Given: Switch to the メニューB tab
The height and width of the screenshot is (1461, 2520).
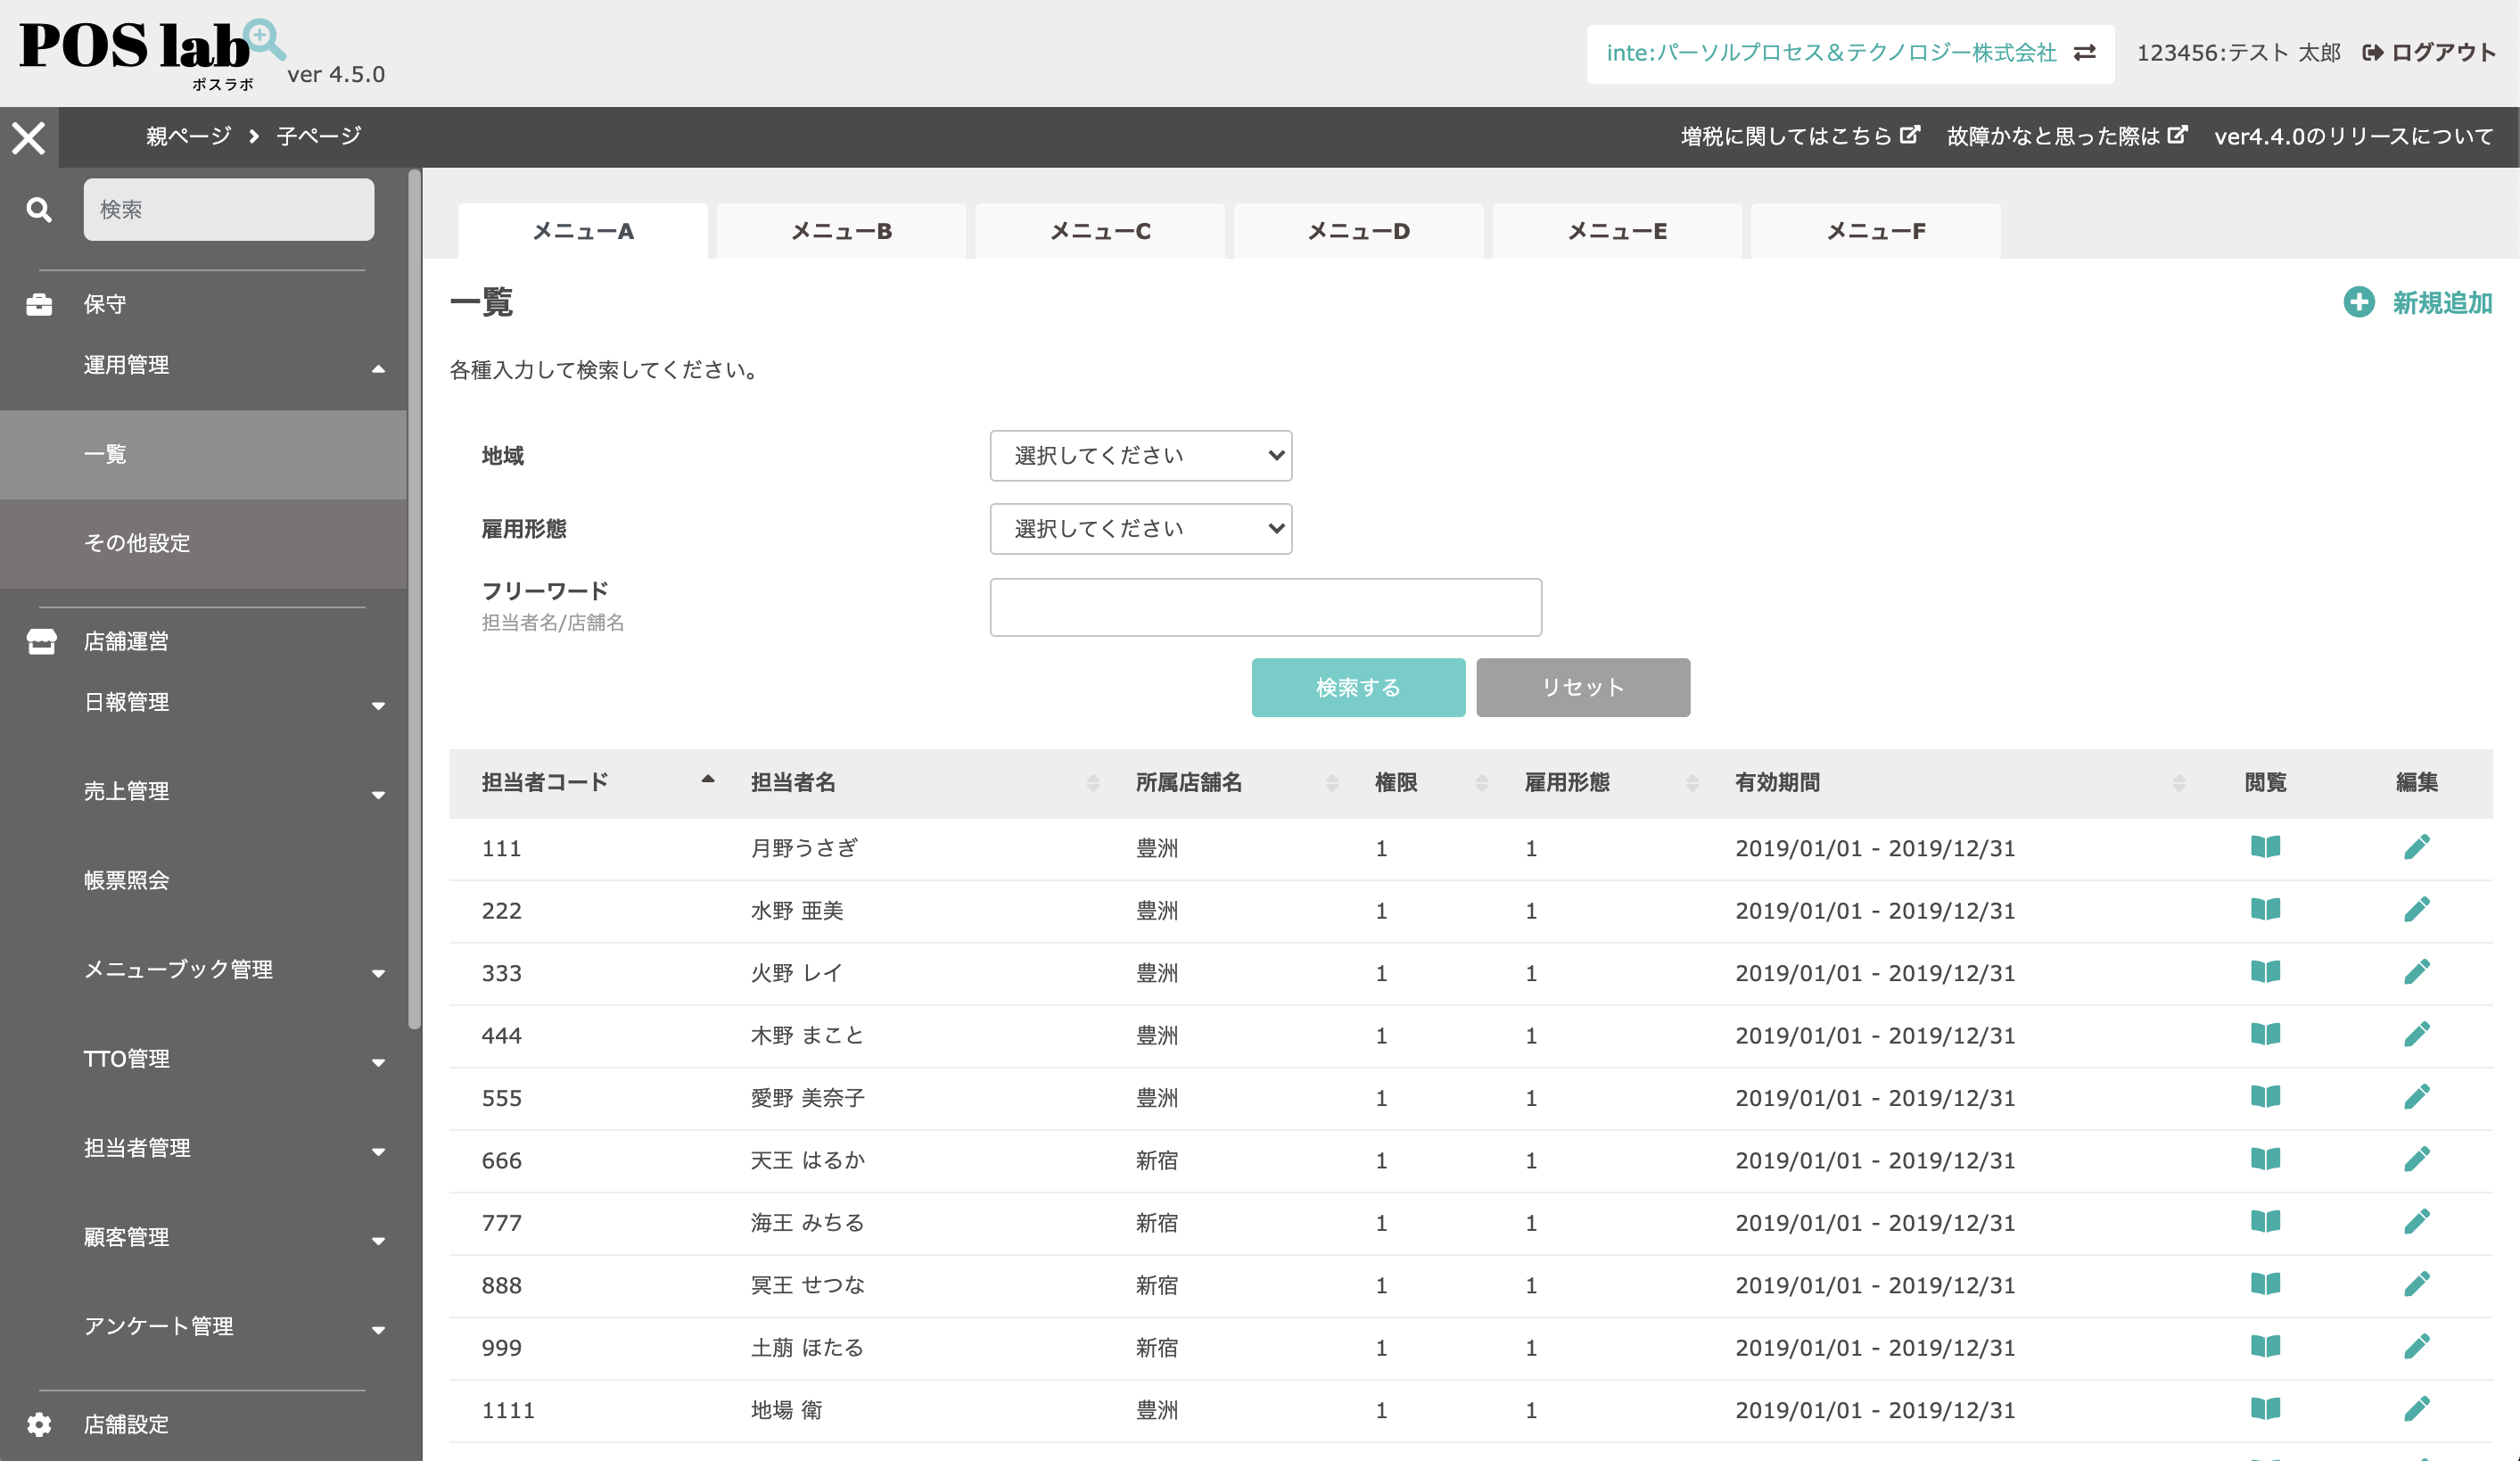Looking at the screenshot, I should coord(841,232).
